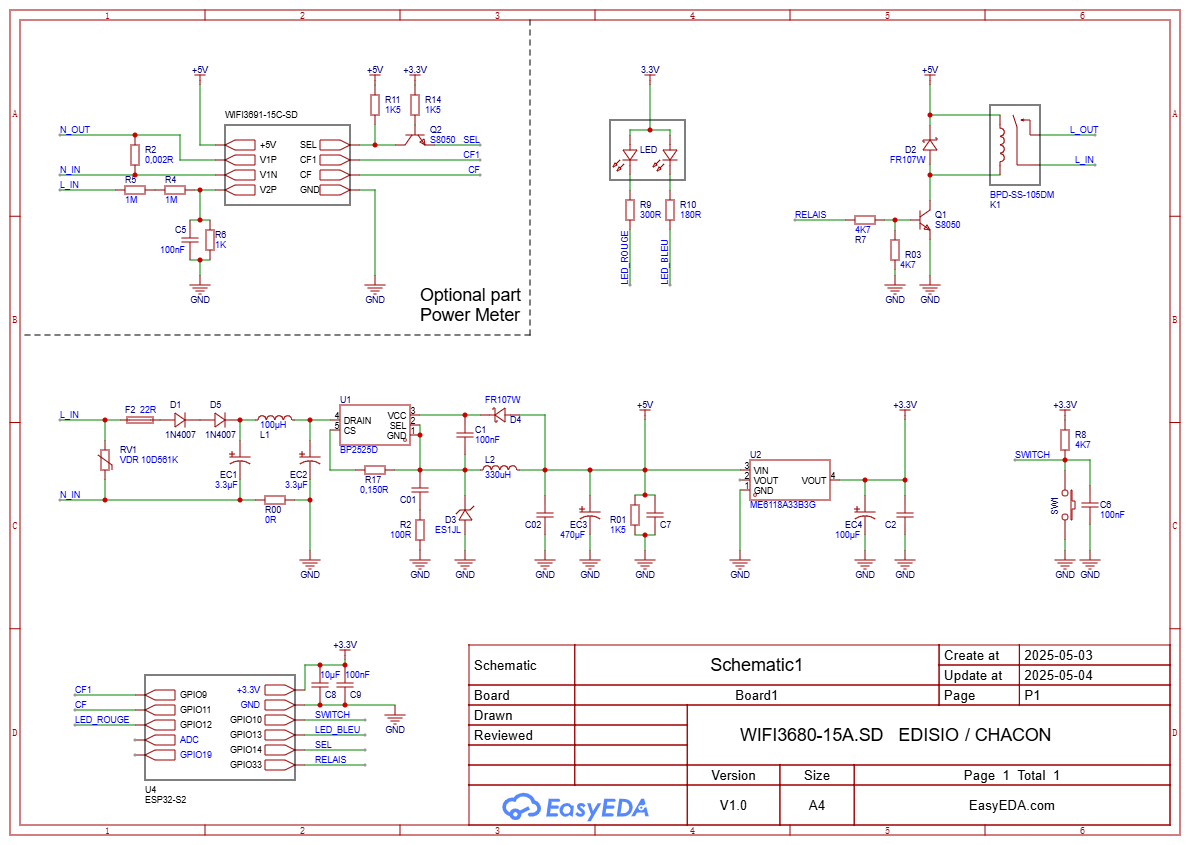Click the Schematic1 title field
This screenshot has height=845, width=1190.
coord(756,665)
